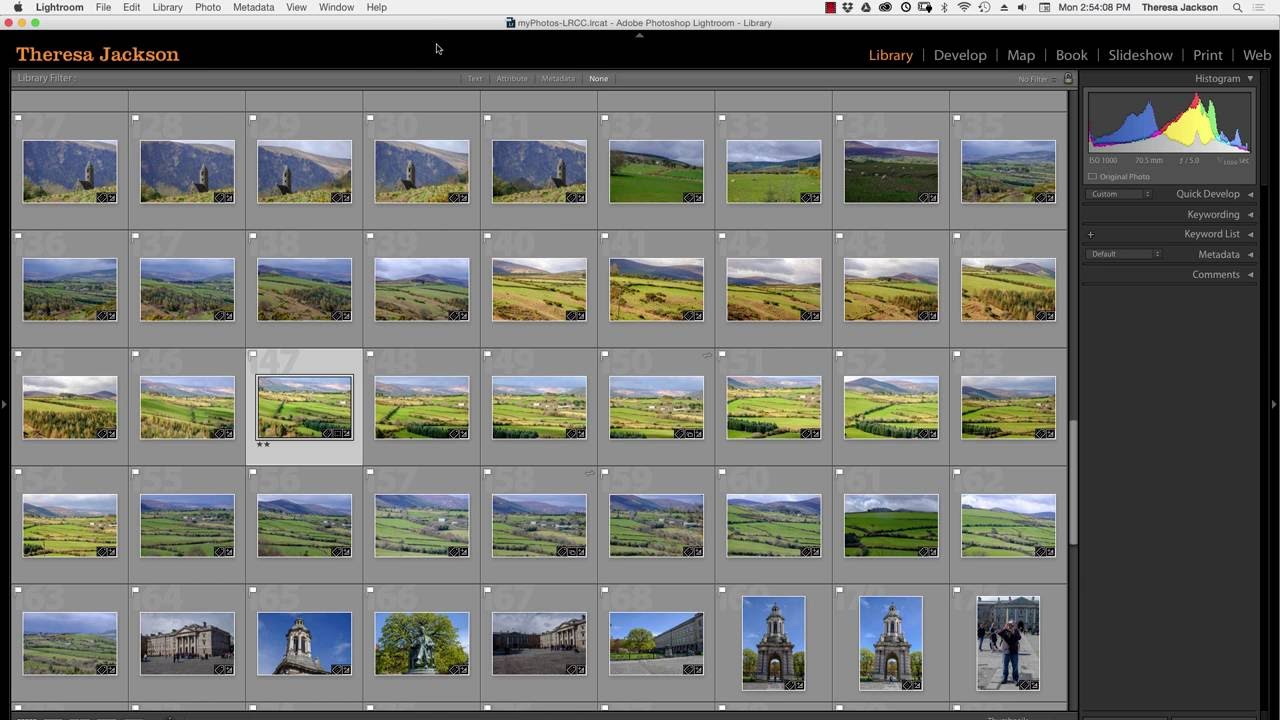This screenshot has height=720, width=1280.
Task: Open the Default metadata set dropdown
Action: point(1124,254)
